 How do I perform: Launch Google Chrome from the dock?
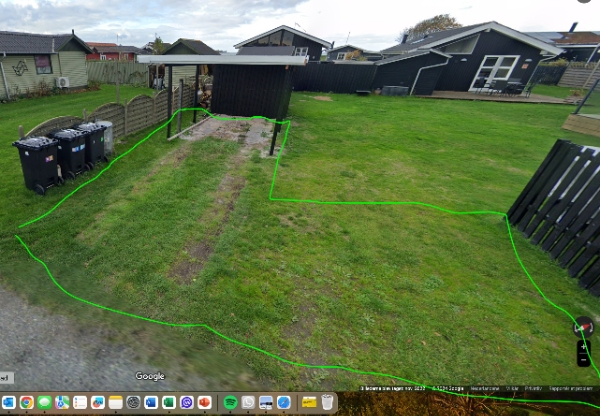coord(25,402)
